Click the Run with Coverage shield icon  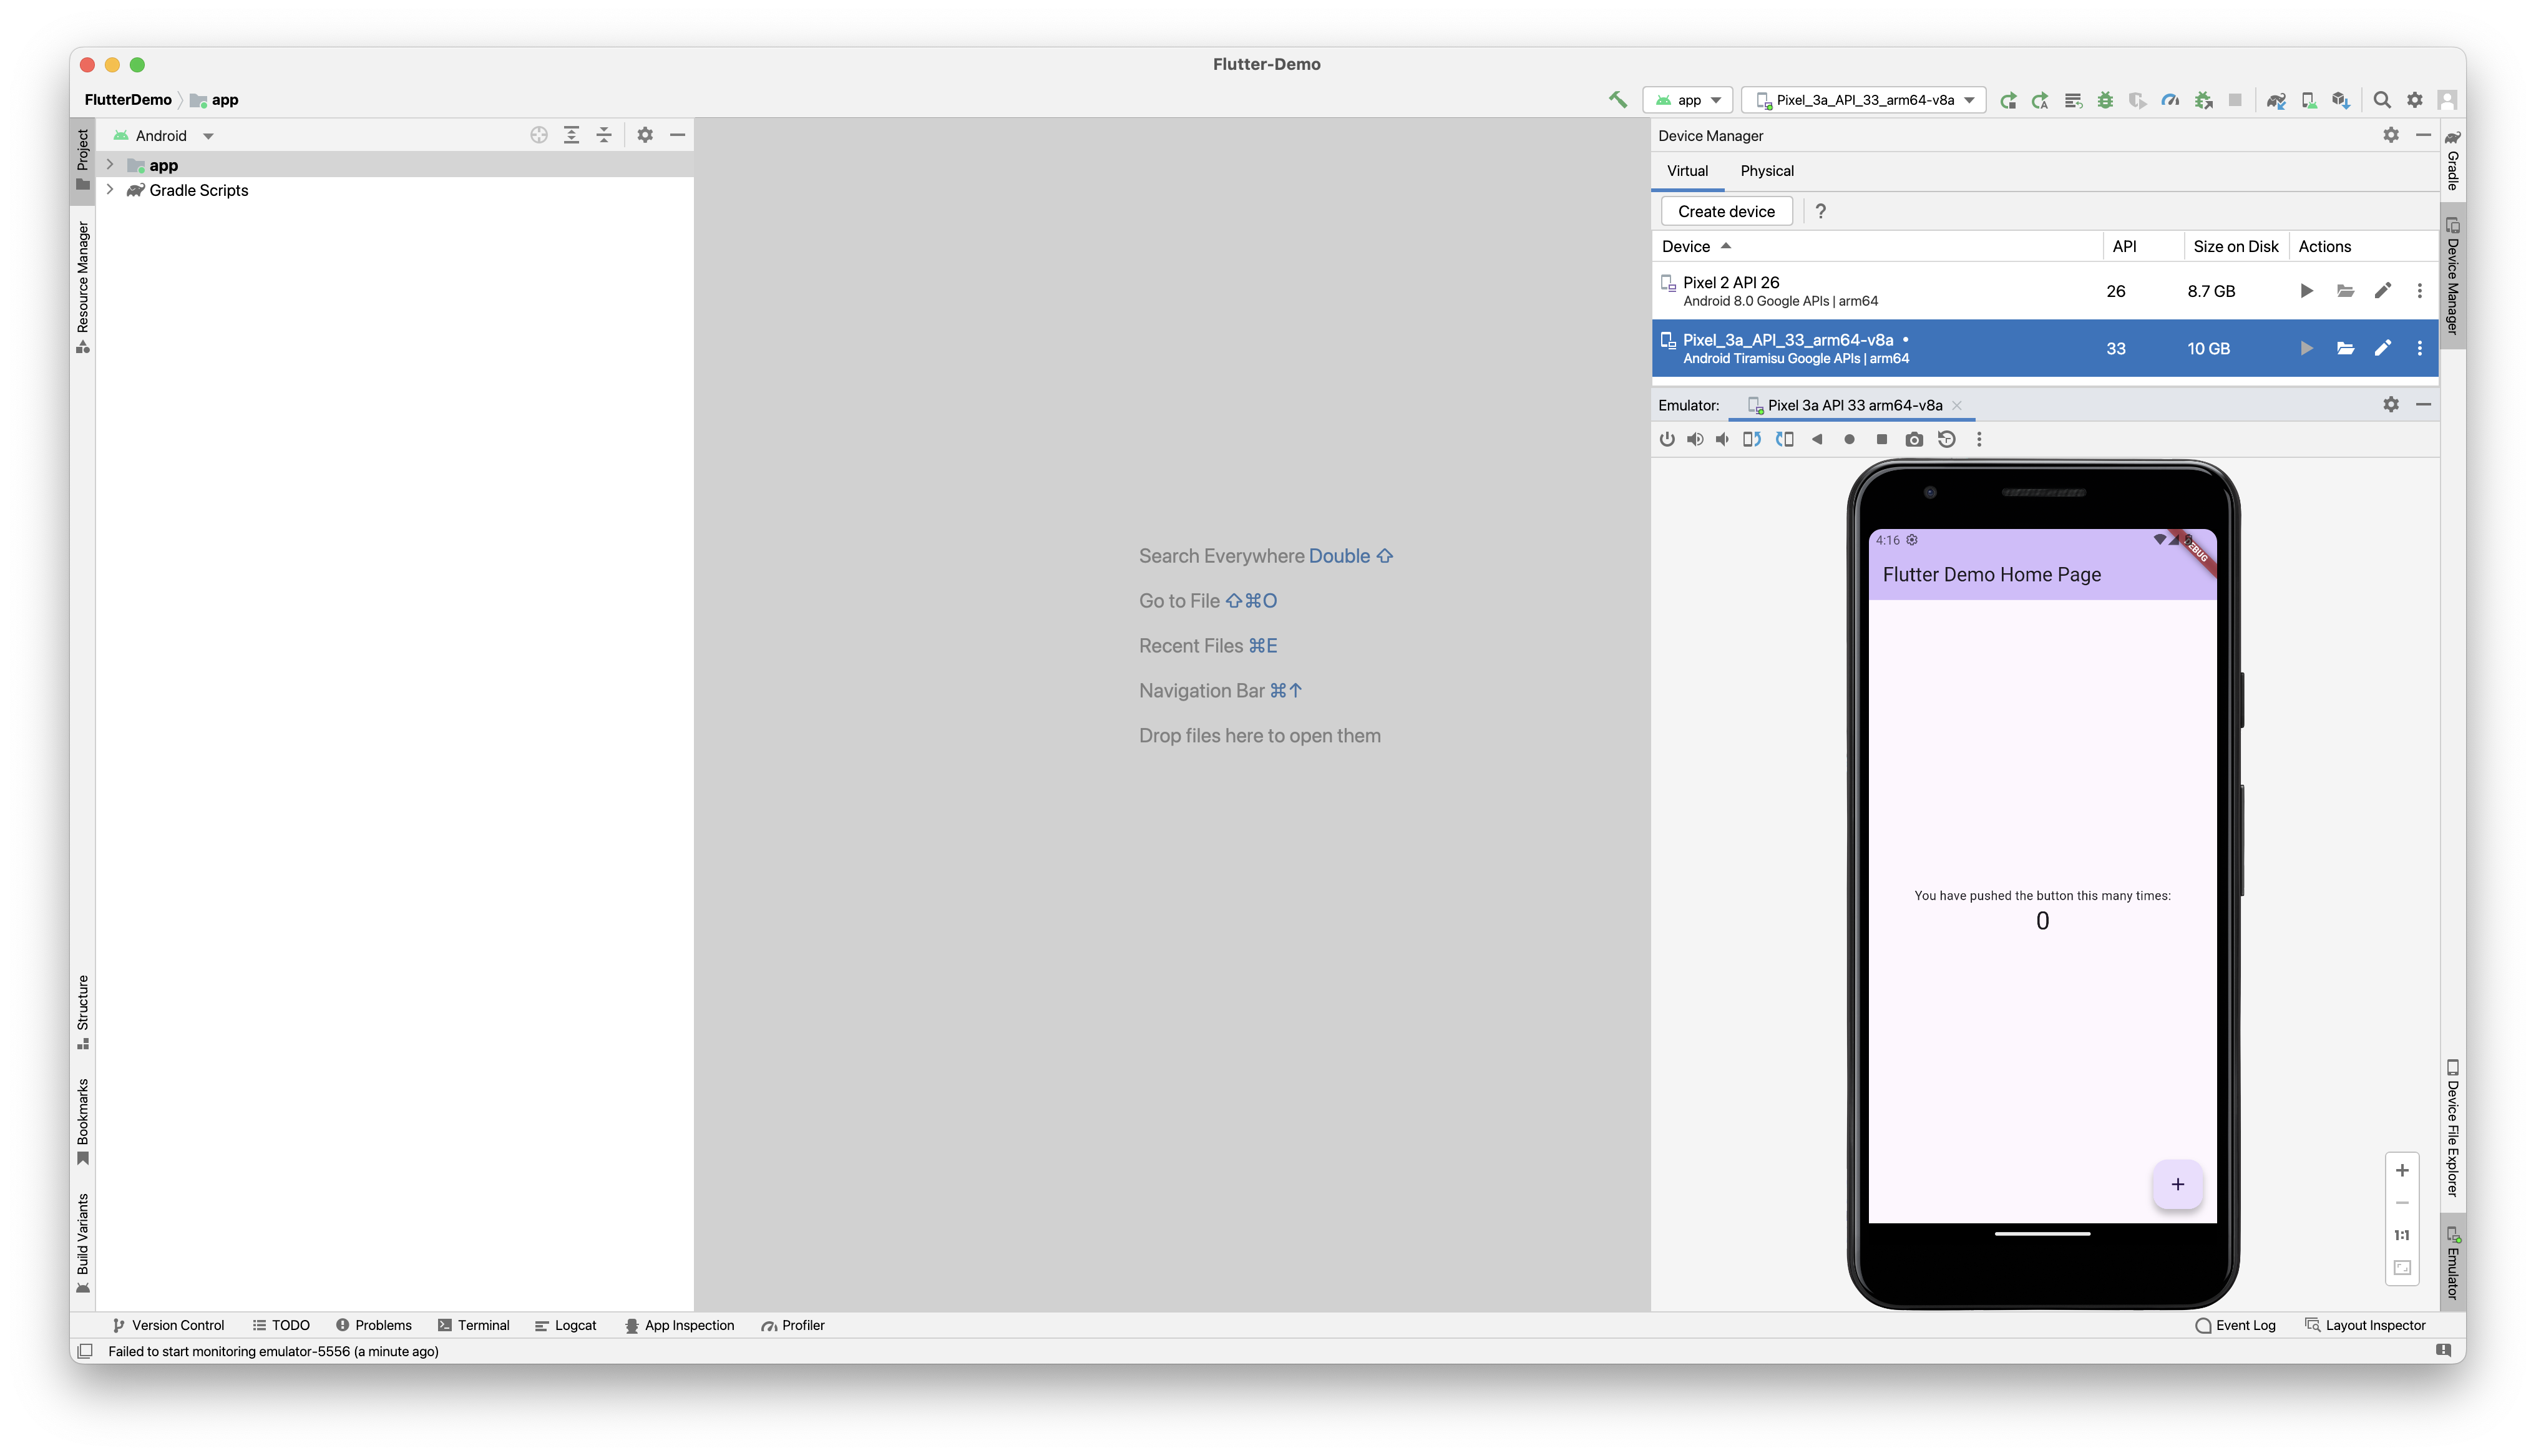pyautogui.click(x=2137, y=100)
